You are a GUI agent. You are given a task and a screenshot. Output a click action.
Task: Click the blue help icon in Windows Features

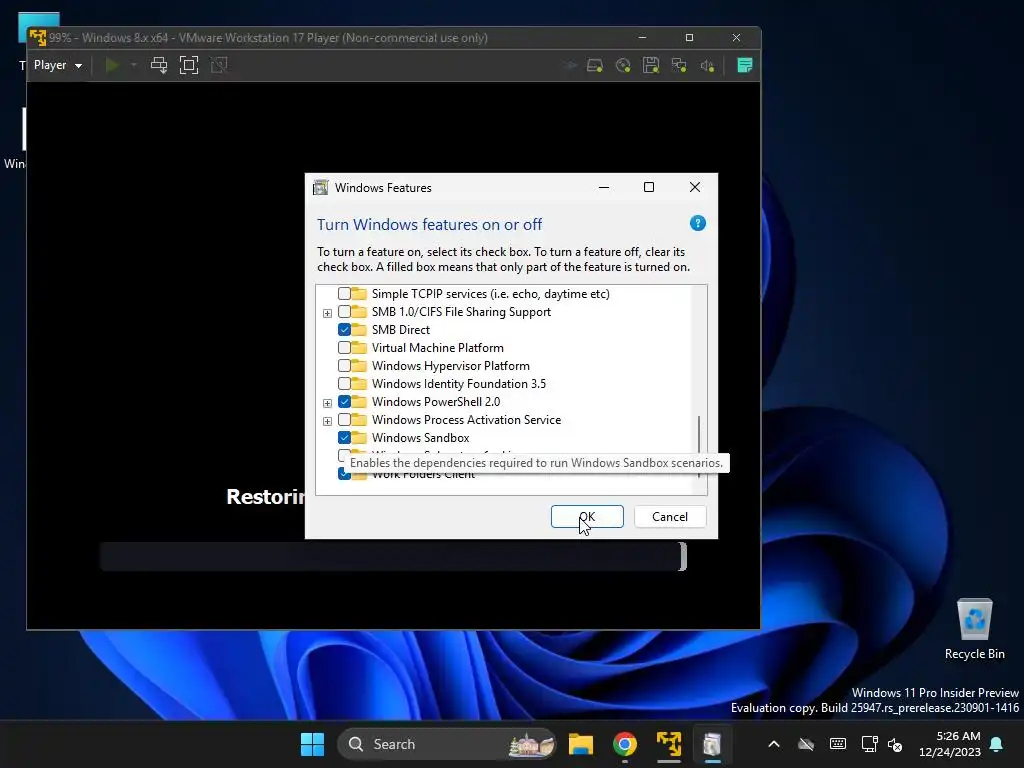point(697,223)
